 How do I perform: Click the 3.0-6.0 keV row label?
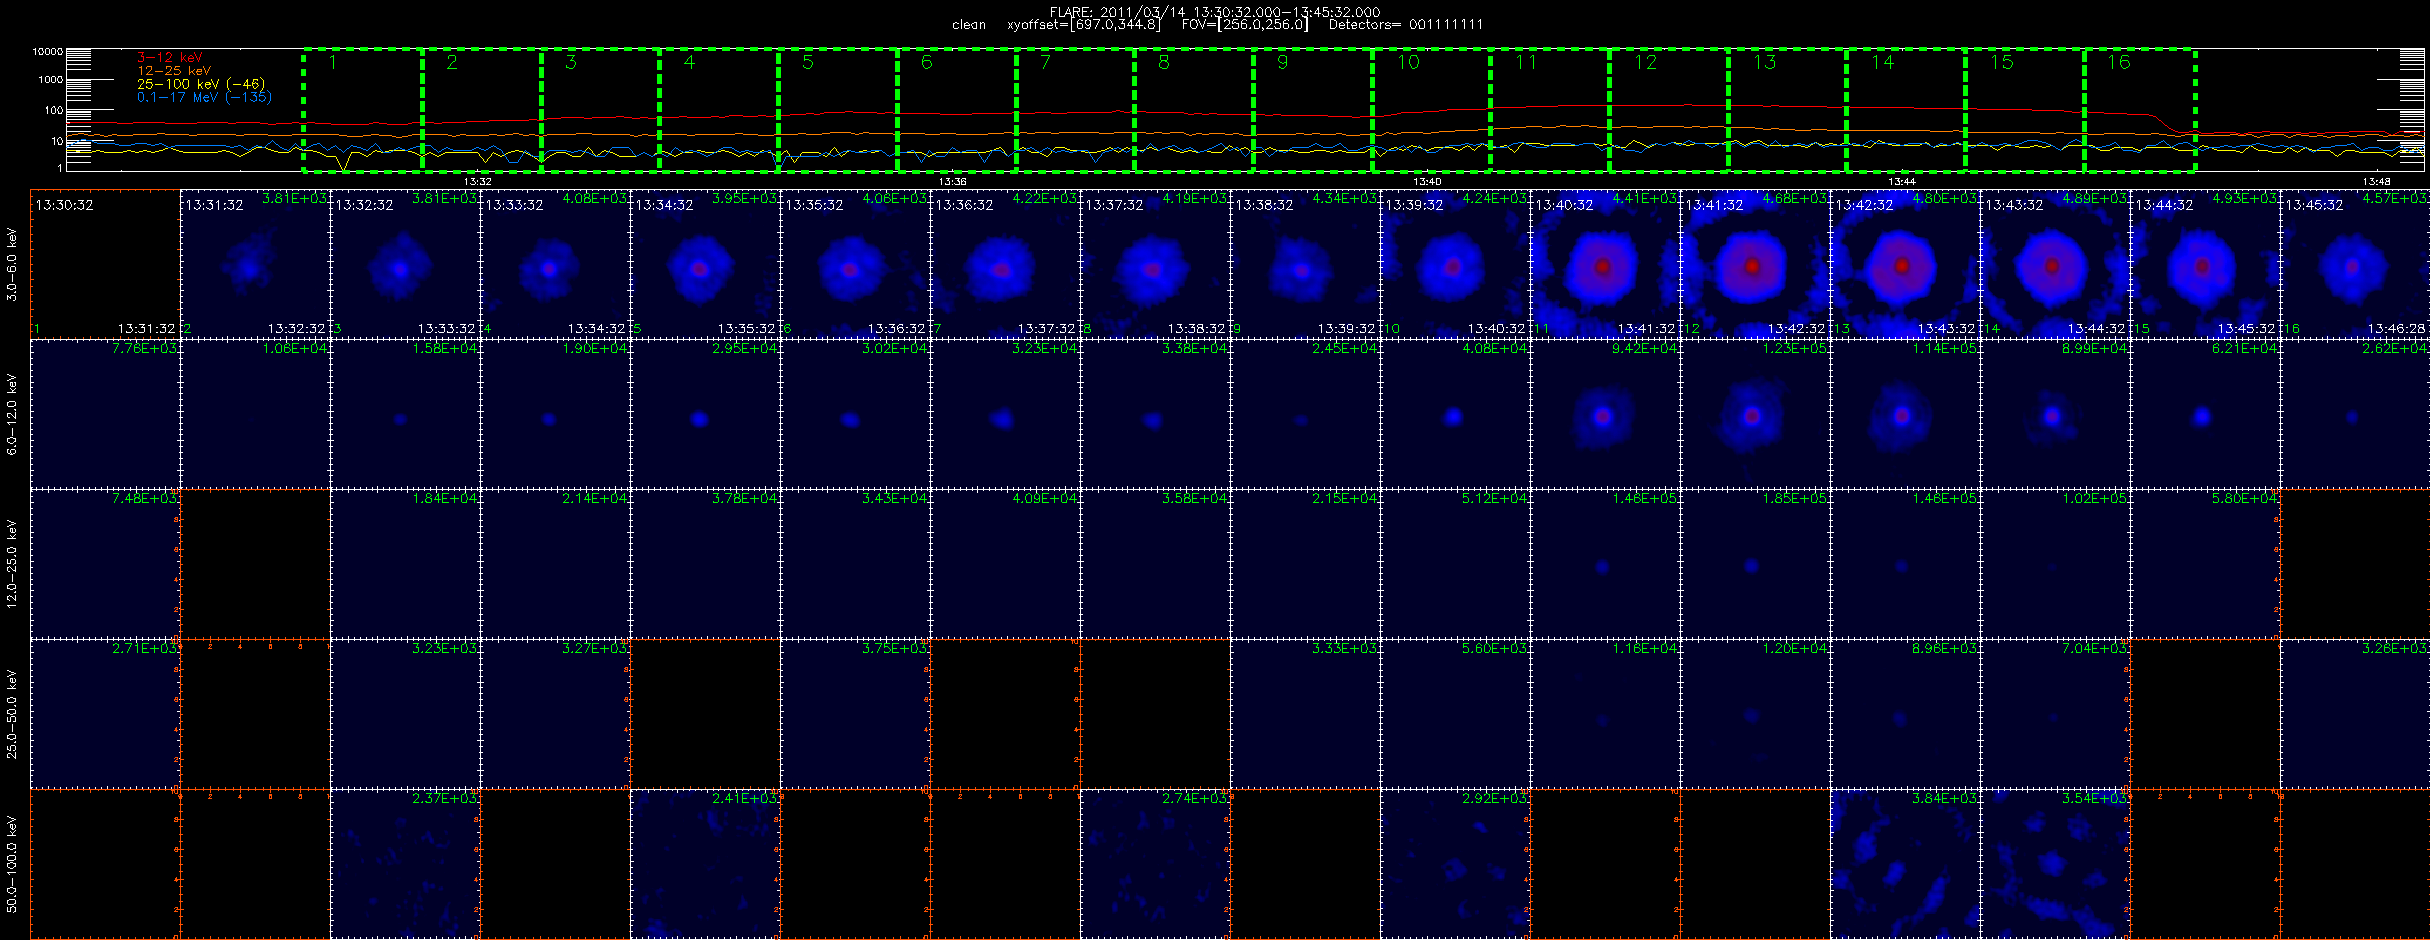click(x=12, y=264)
